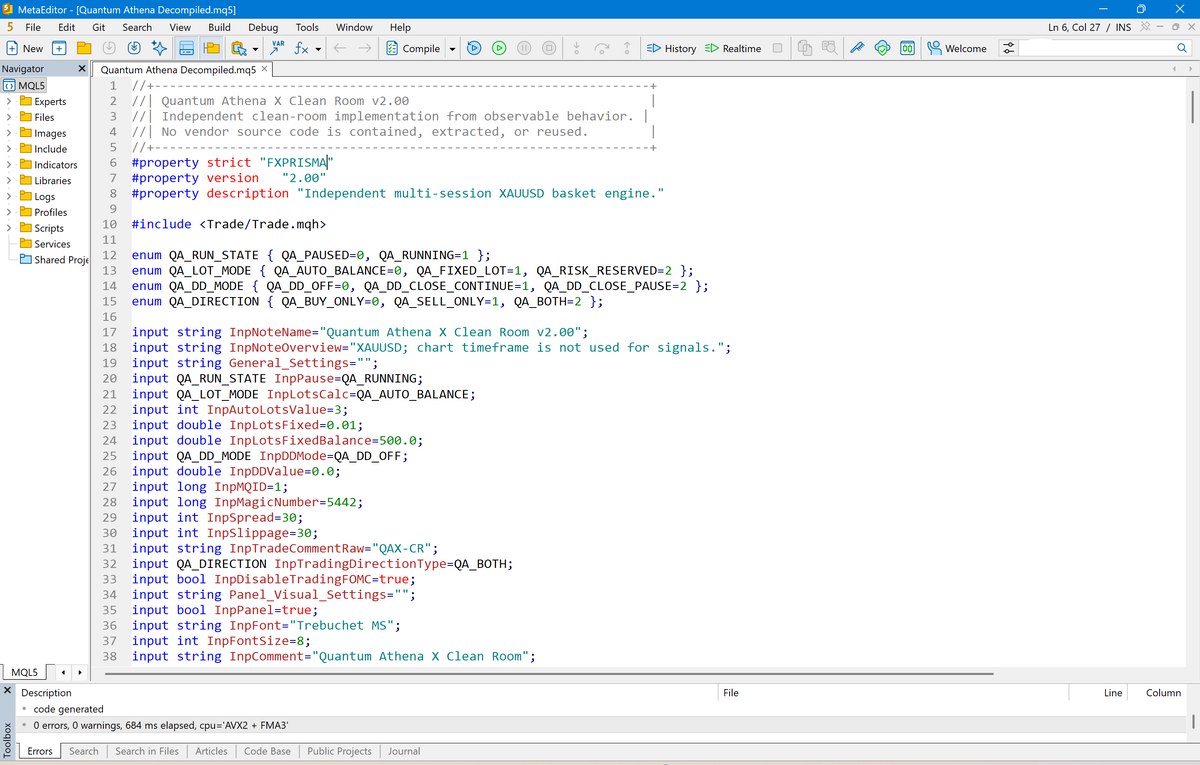The width and height of the screenshot is (1200, 765).
Task: Select the MQL5 root in Navigator
Action: (24, 85)
